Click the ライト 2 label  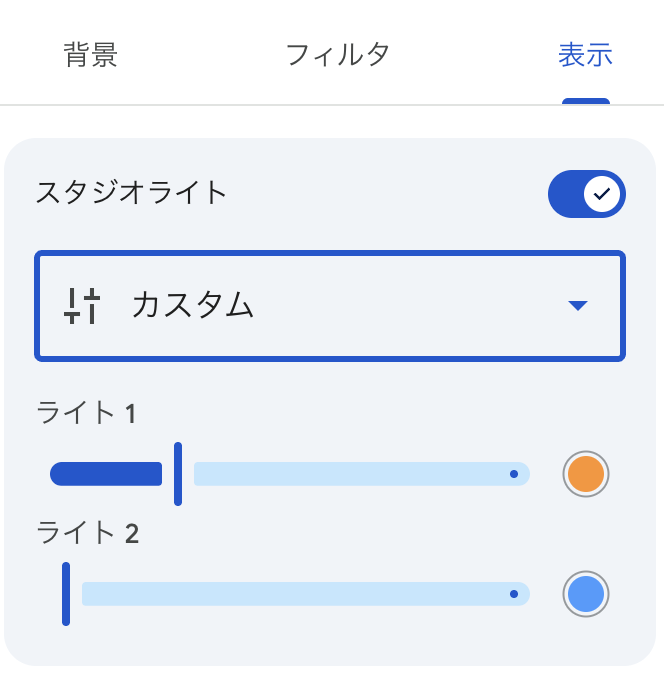point(87,533)
